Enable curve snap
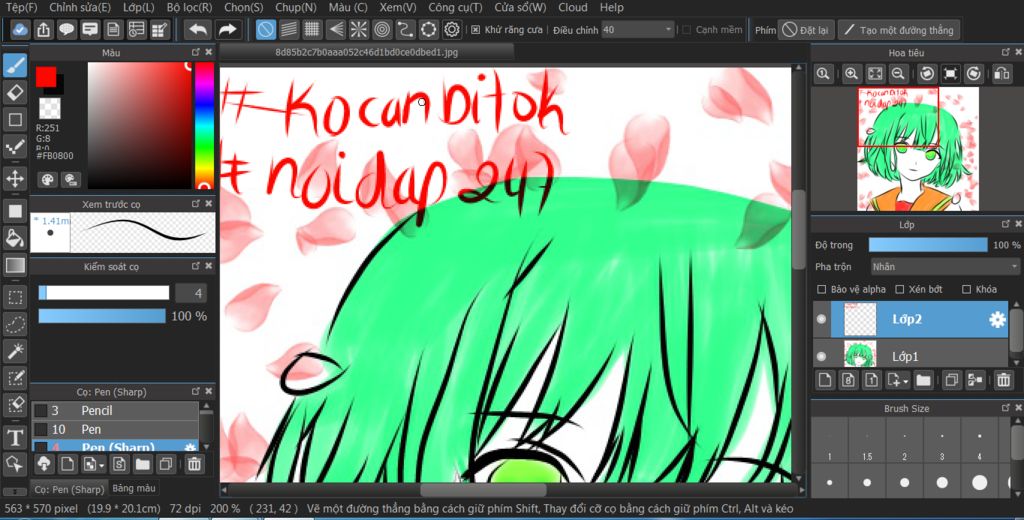 (406, 29)
